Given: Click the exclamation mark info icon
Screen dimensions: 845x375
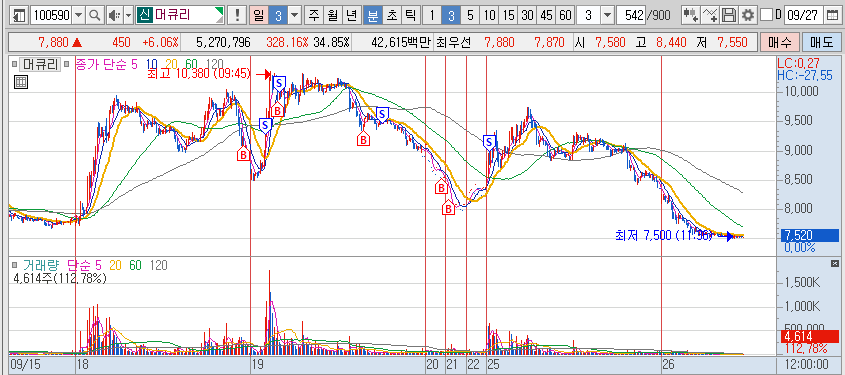Looking at the screenshot, I should pos(237,16).
